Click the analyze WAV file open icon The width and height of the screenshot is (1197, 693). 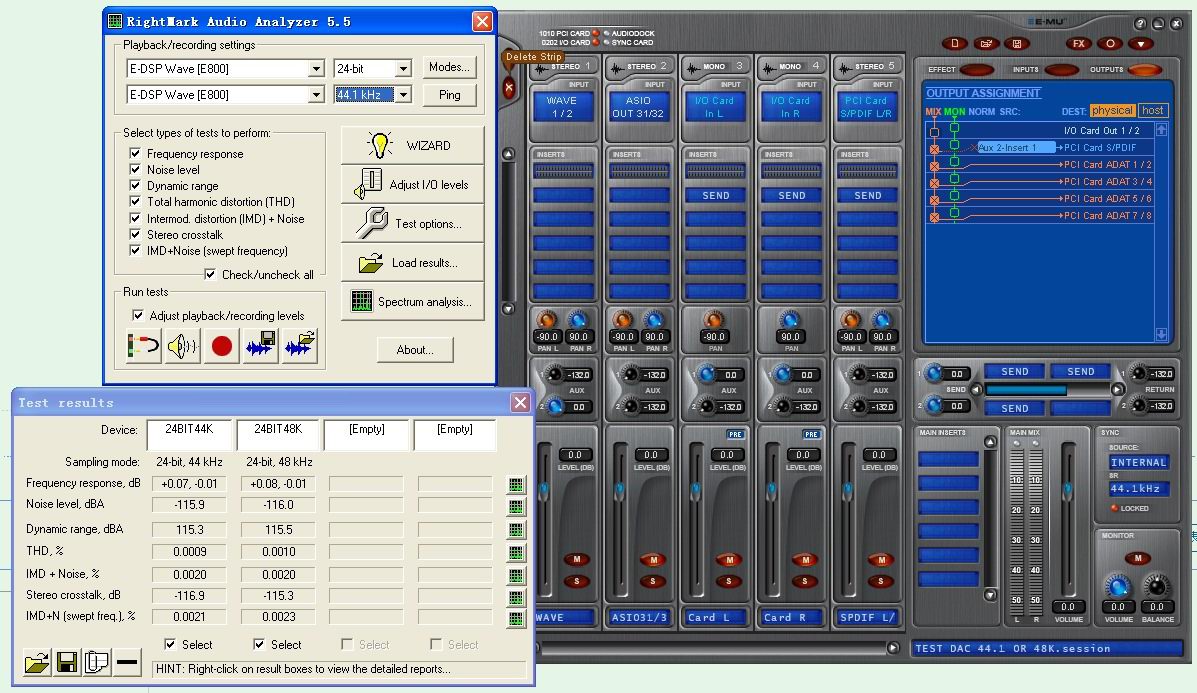coord(299,346)
